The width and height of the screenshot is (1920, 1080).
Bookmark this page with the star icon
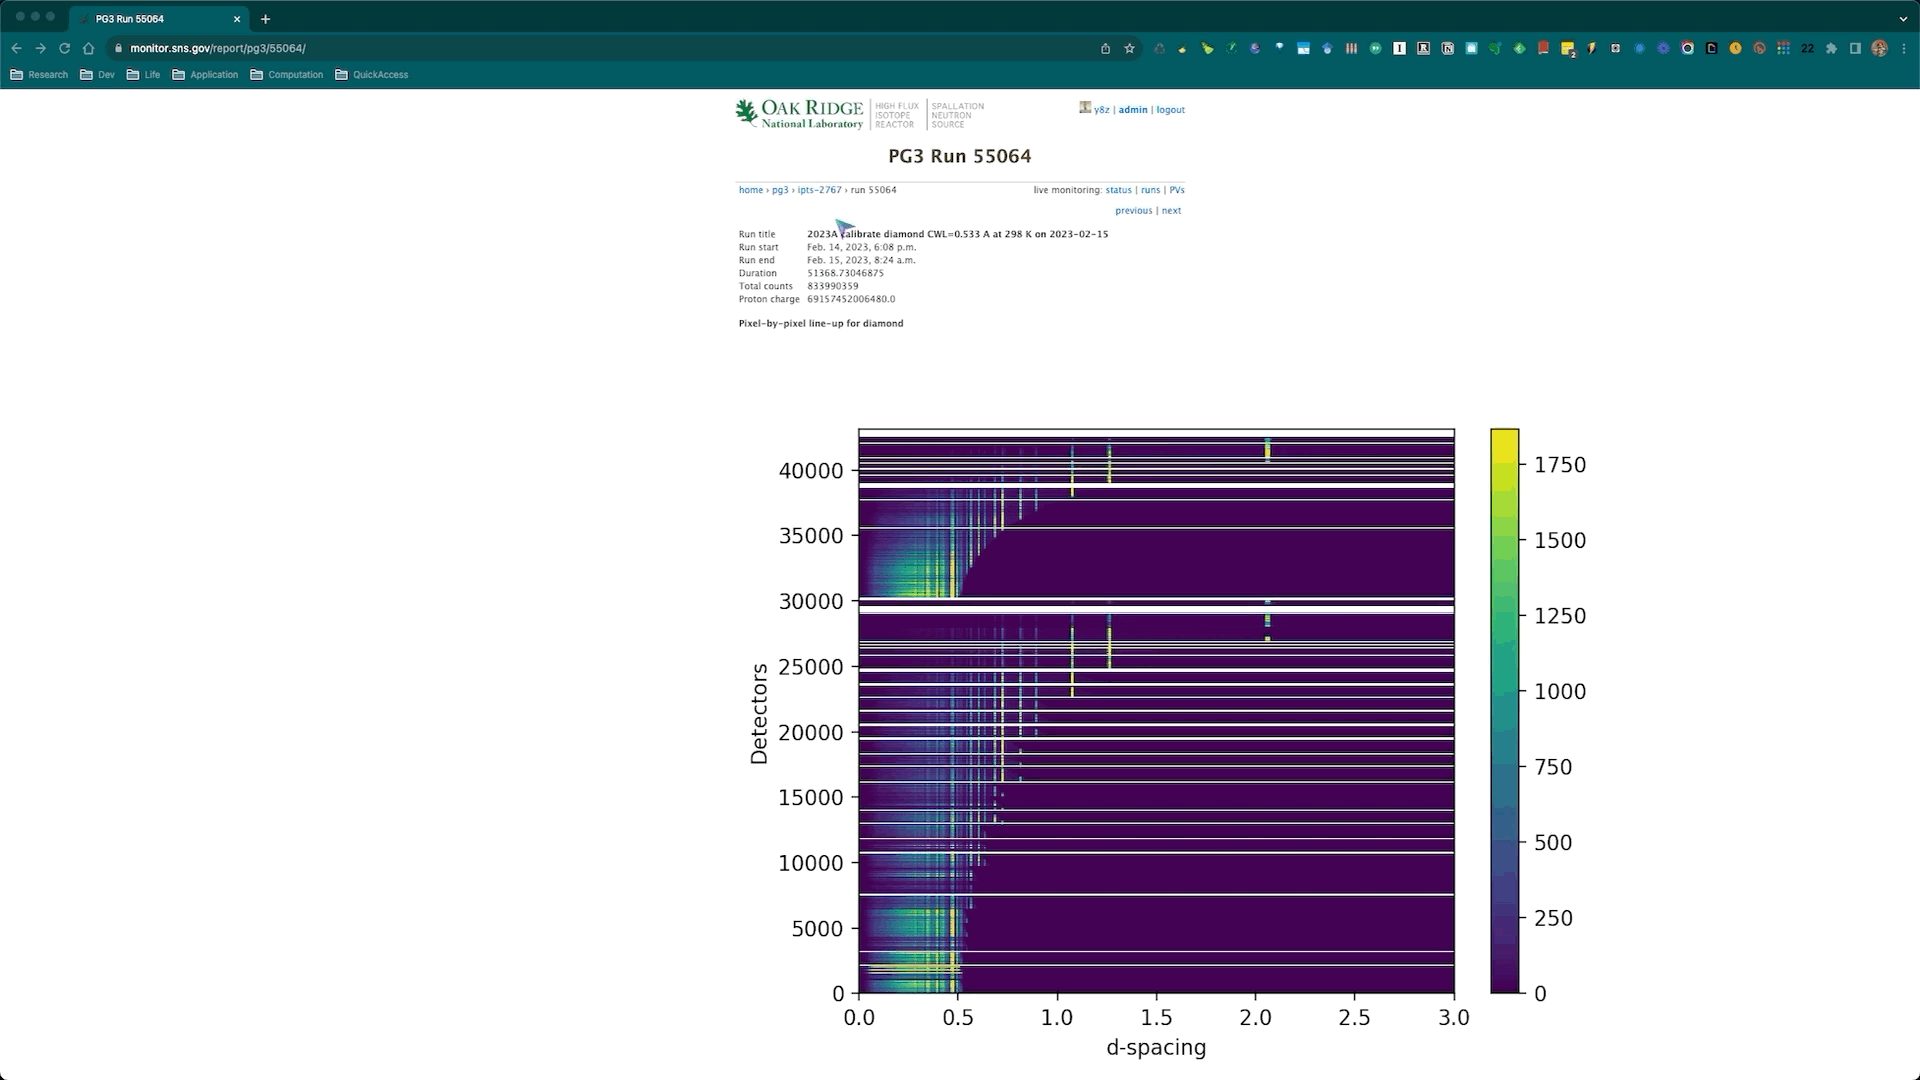point(1129,48)
